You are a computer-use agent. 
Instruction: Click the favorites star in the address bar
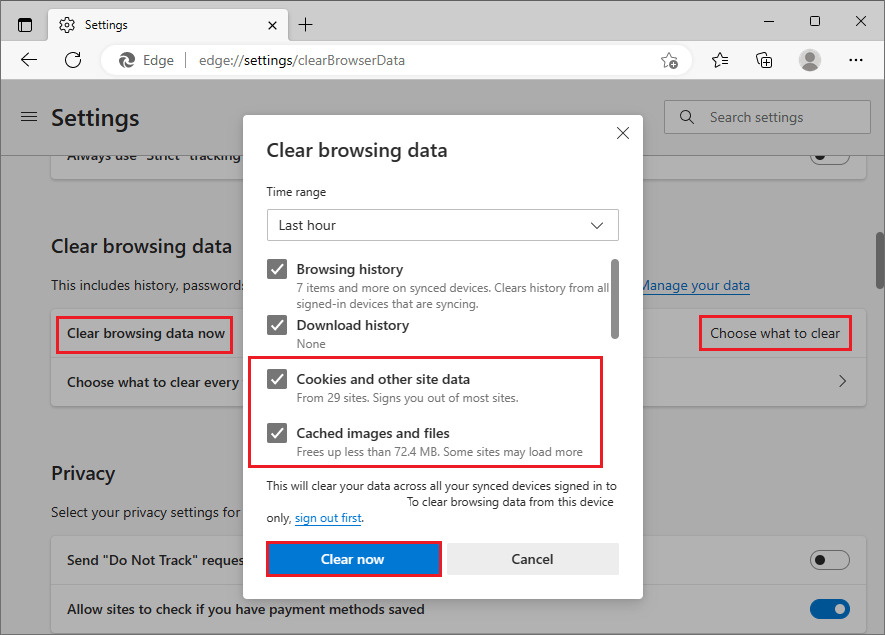668,60
